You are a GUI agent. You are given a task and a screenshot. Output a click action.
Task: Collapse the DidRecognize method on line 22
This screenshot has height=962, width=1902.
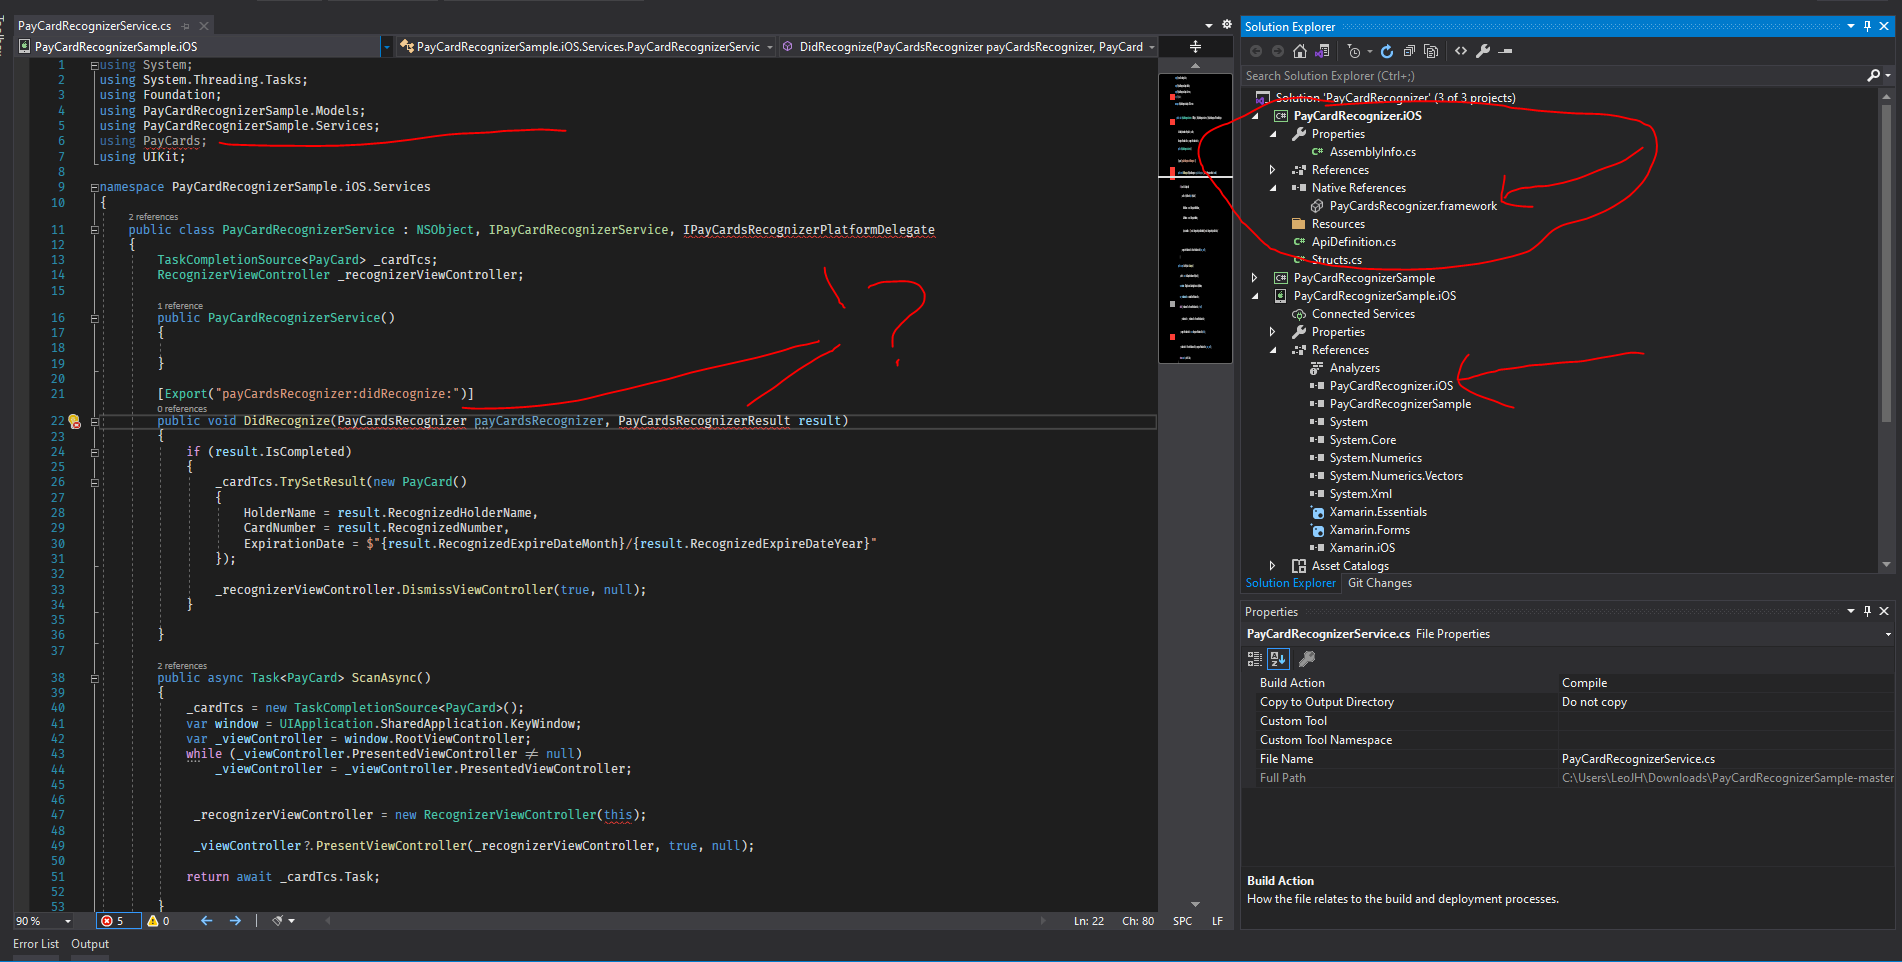coord(95,421)
